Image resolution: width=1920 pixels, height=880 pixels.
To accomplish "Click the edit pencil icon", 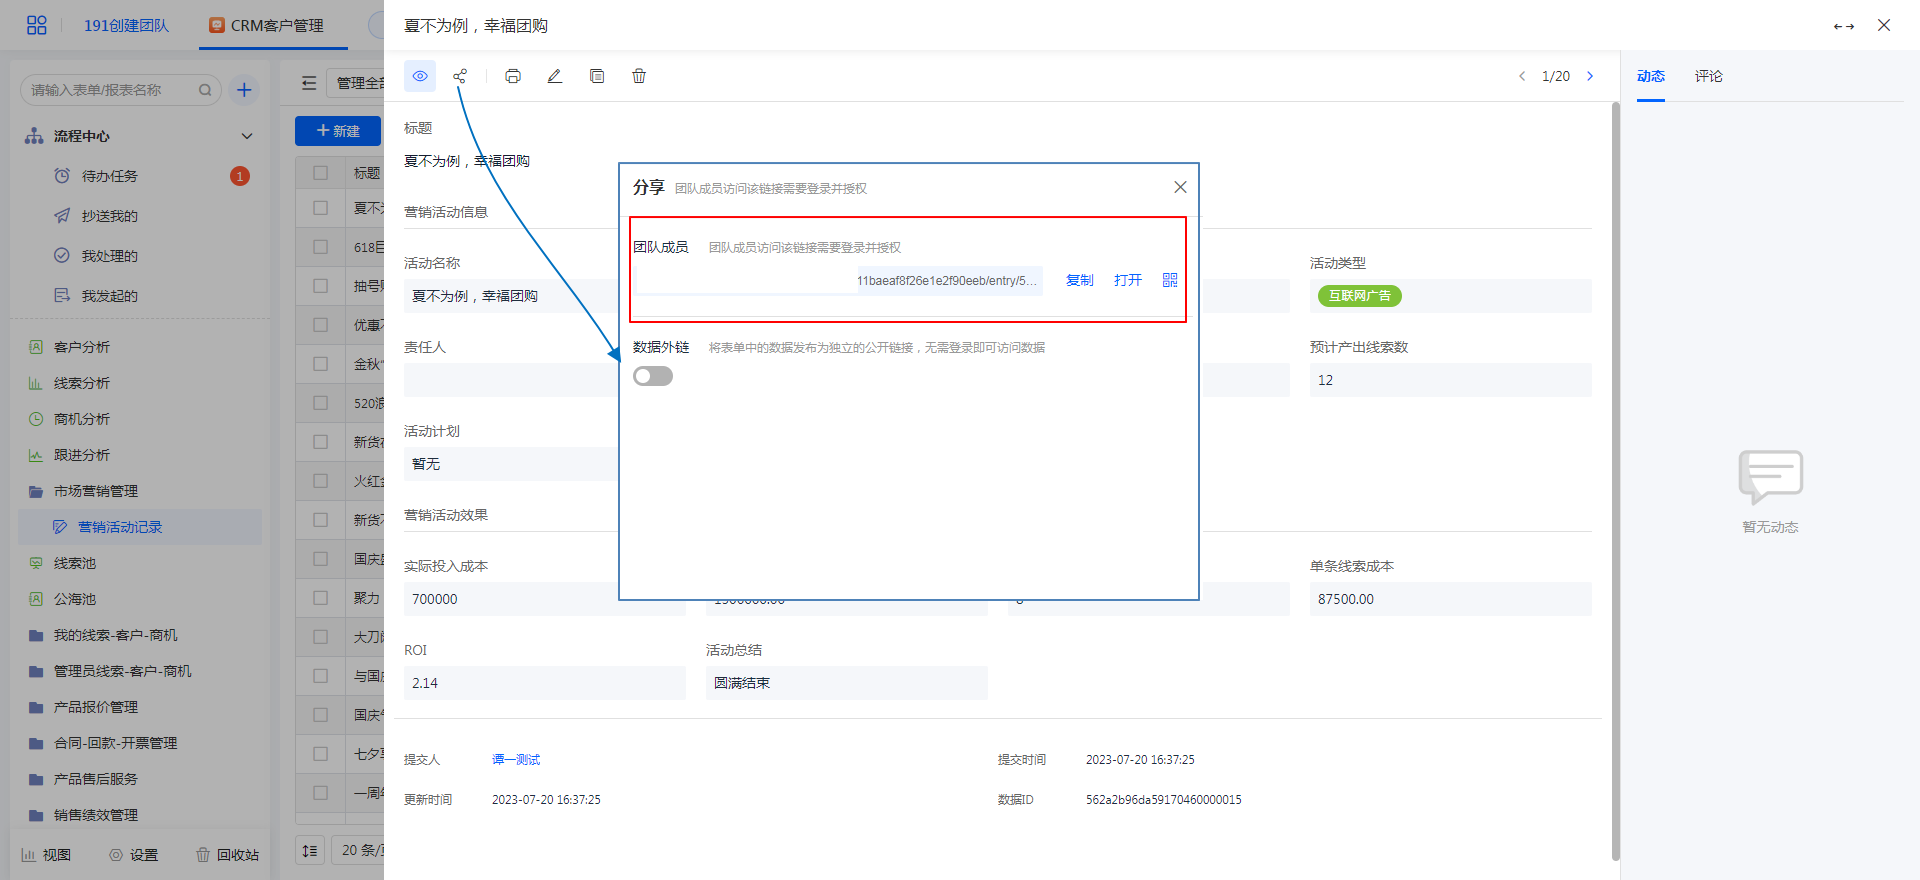I will tap(555, 76).
